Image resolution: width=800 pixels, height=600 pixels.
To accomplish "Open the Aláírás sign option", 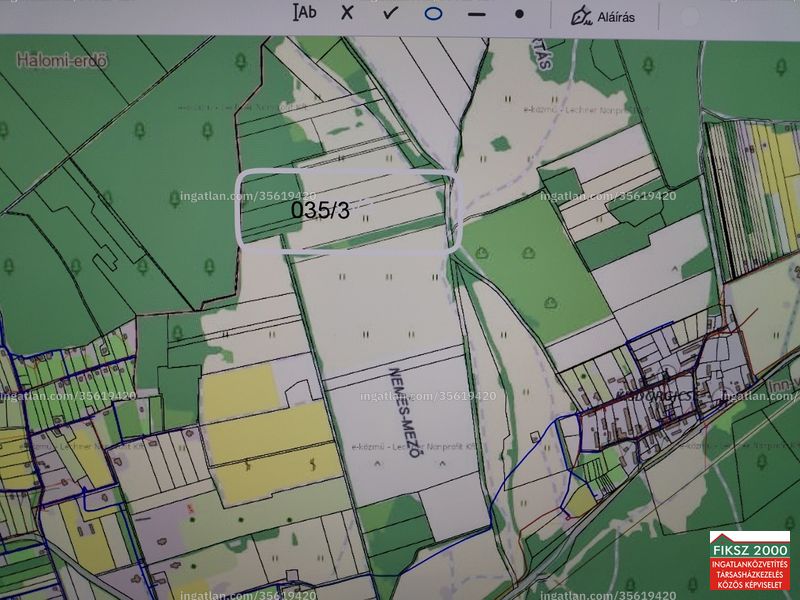I will click(616, 17).
